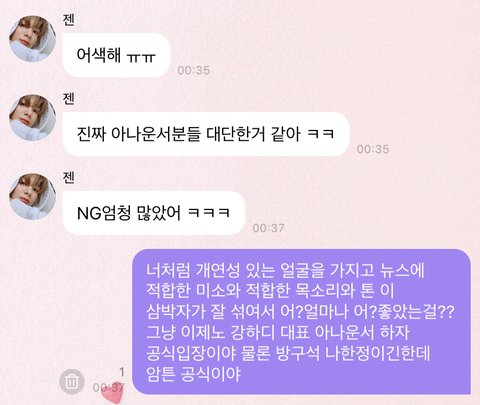Tap the trash delete icon
Viewport: 480px width, 405px height.
point(71,381)
